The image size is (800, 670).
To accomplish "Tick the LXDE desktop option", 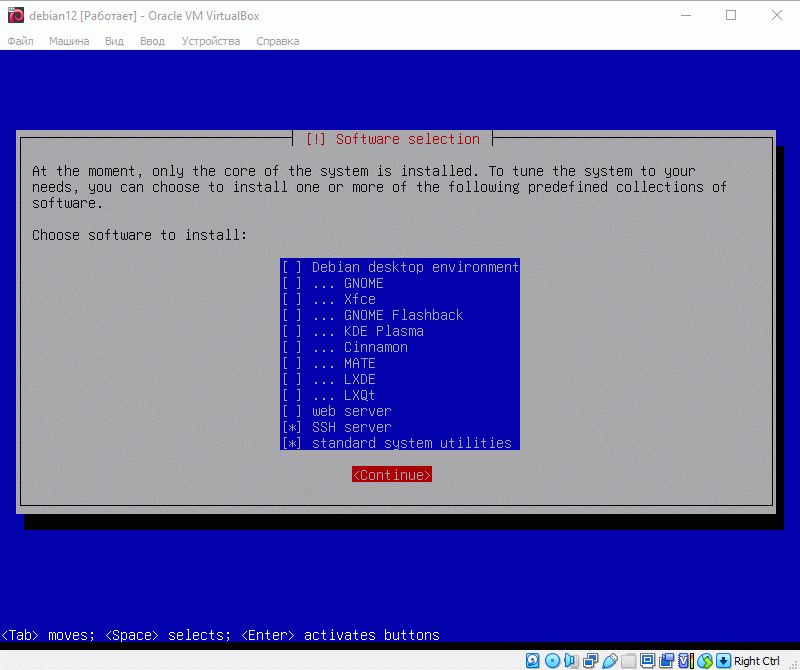I will [x=400, y=379].
